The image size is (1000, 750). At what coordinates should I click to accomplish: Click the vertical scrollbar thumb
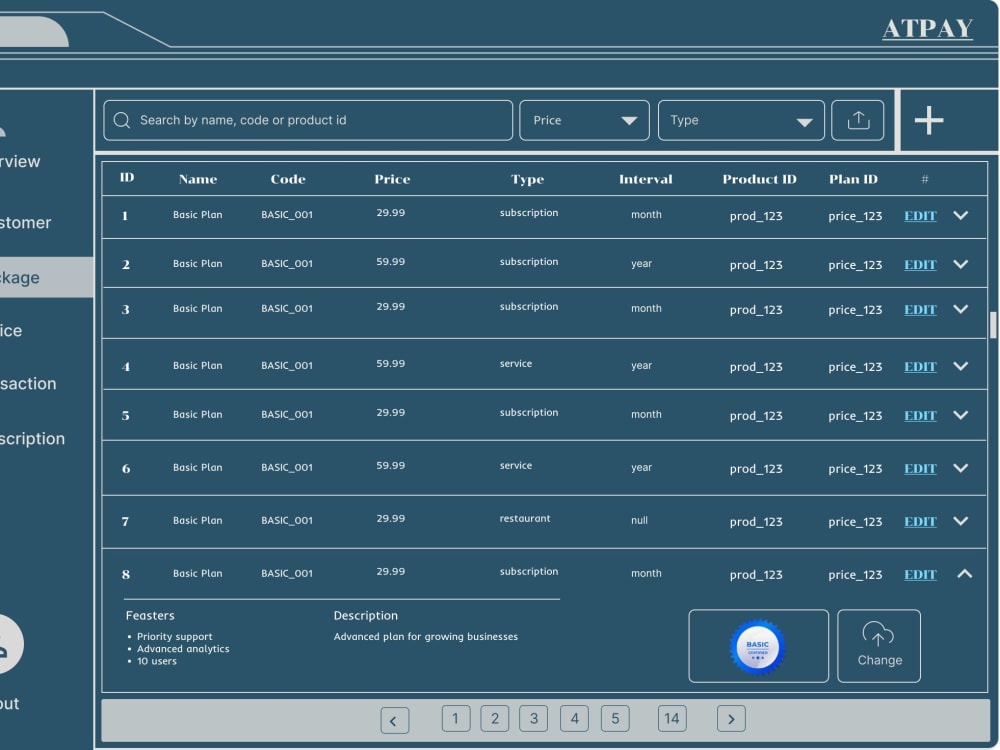(993, 326)
